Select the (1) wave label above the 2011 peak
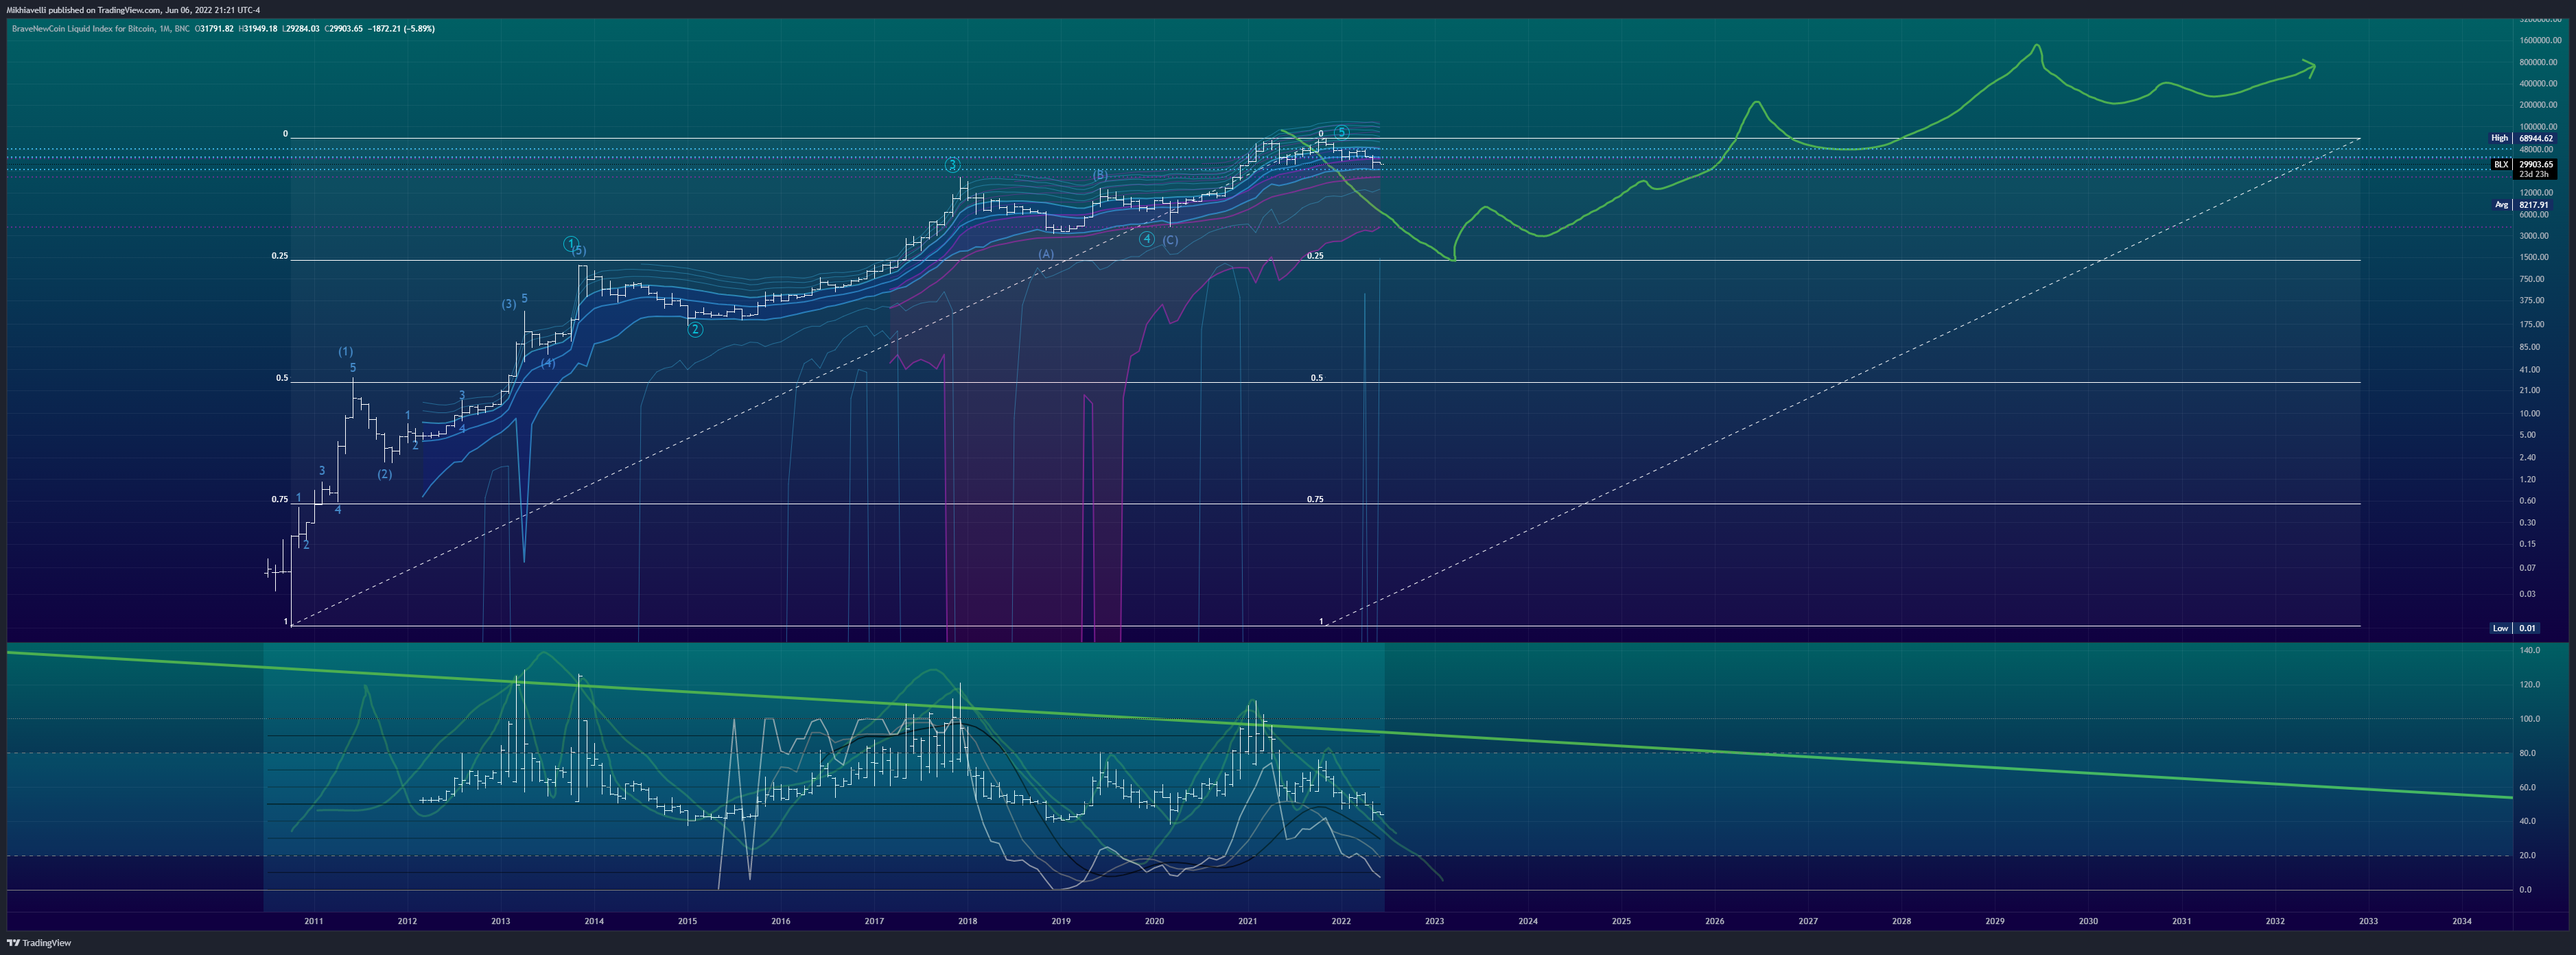2576x955 pixels. click(x=345, y=351)
